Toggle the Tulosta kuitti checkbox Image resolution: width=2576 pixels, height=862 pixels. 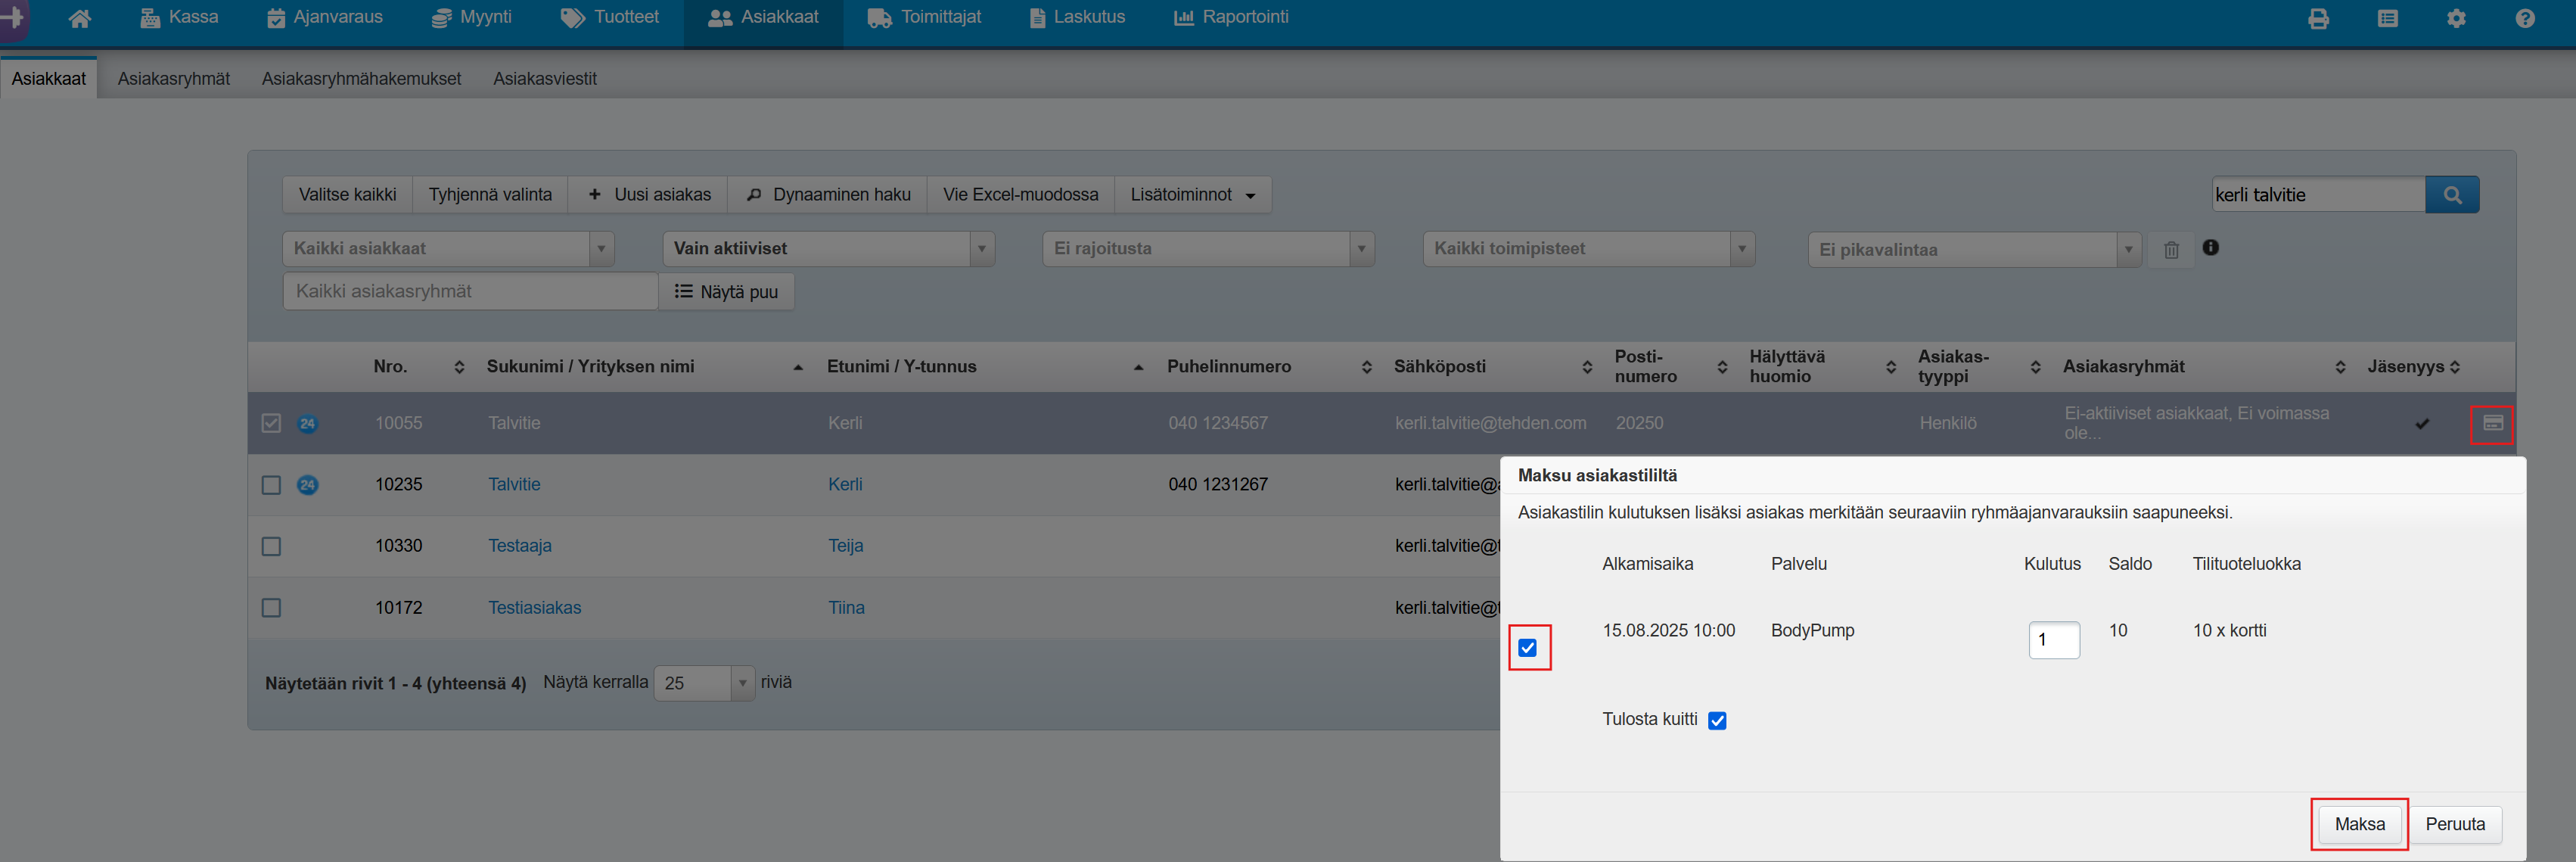pyautogui.click(x=1717, y=721)
